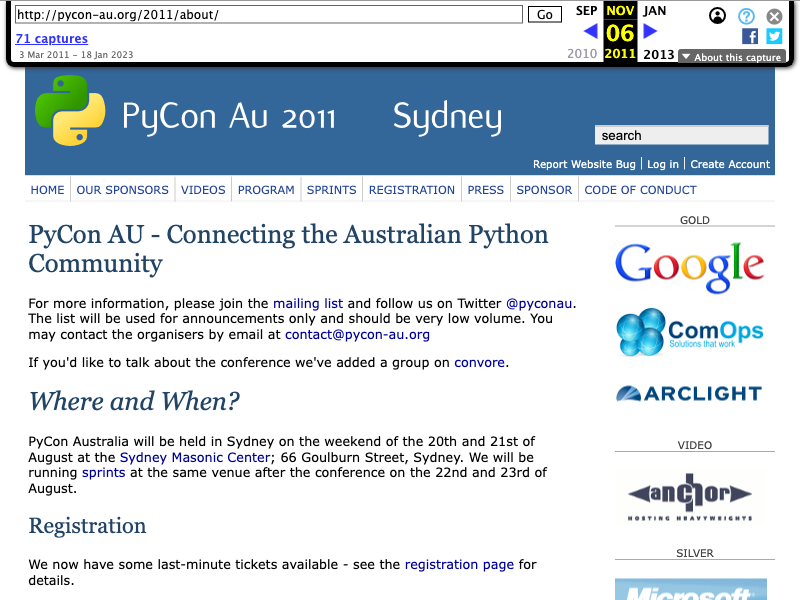Open the registration page link
This screenshot has width=800, height=600.
click(459, 565)
